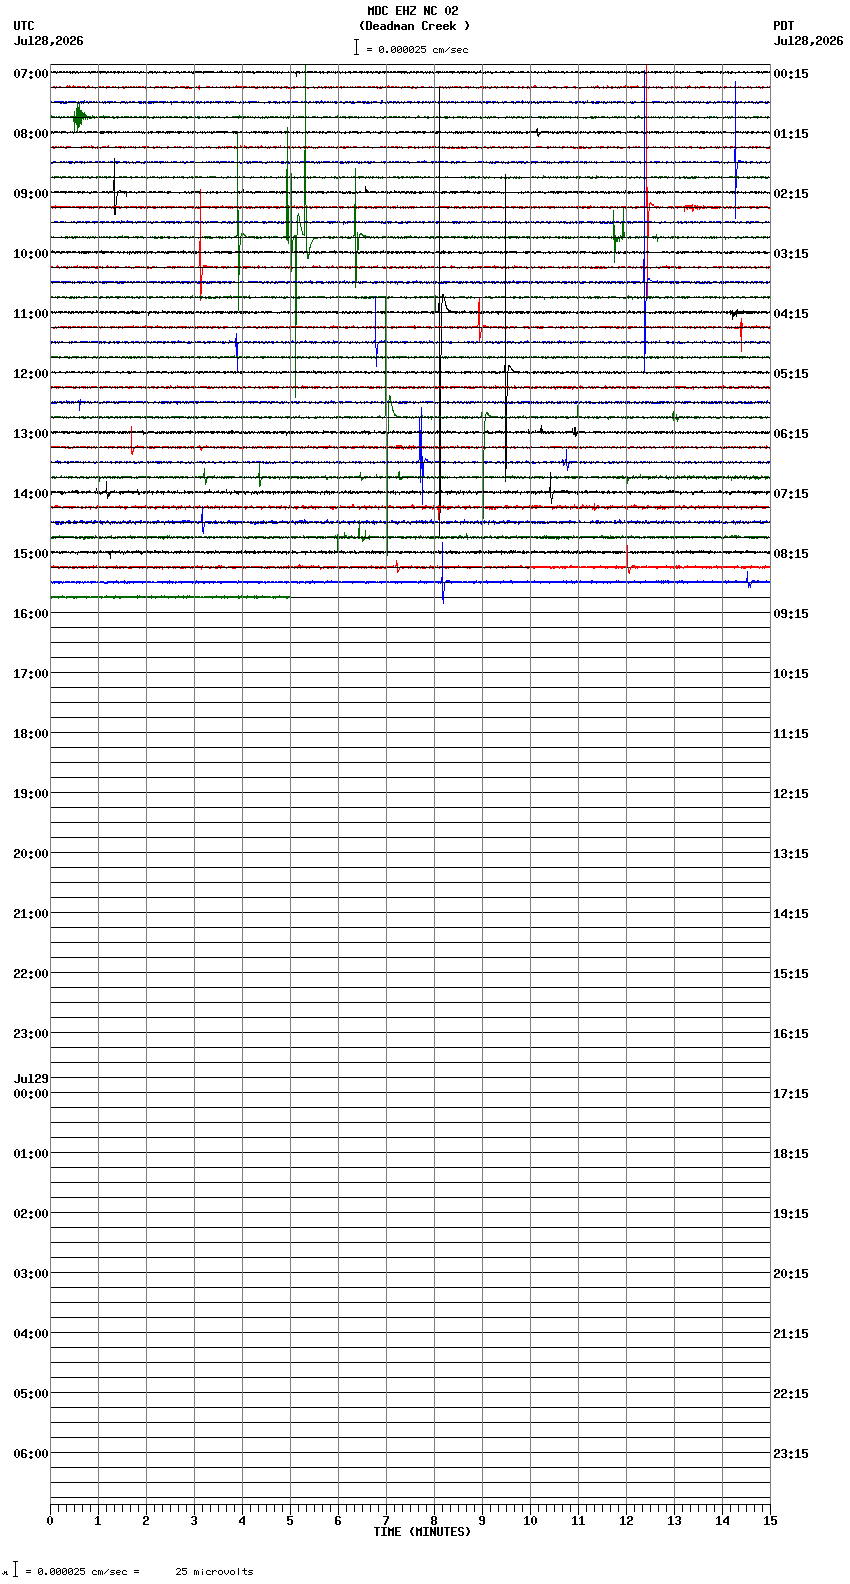
Task: Click the 14:00 UTC time label
Action: point(31,494)
